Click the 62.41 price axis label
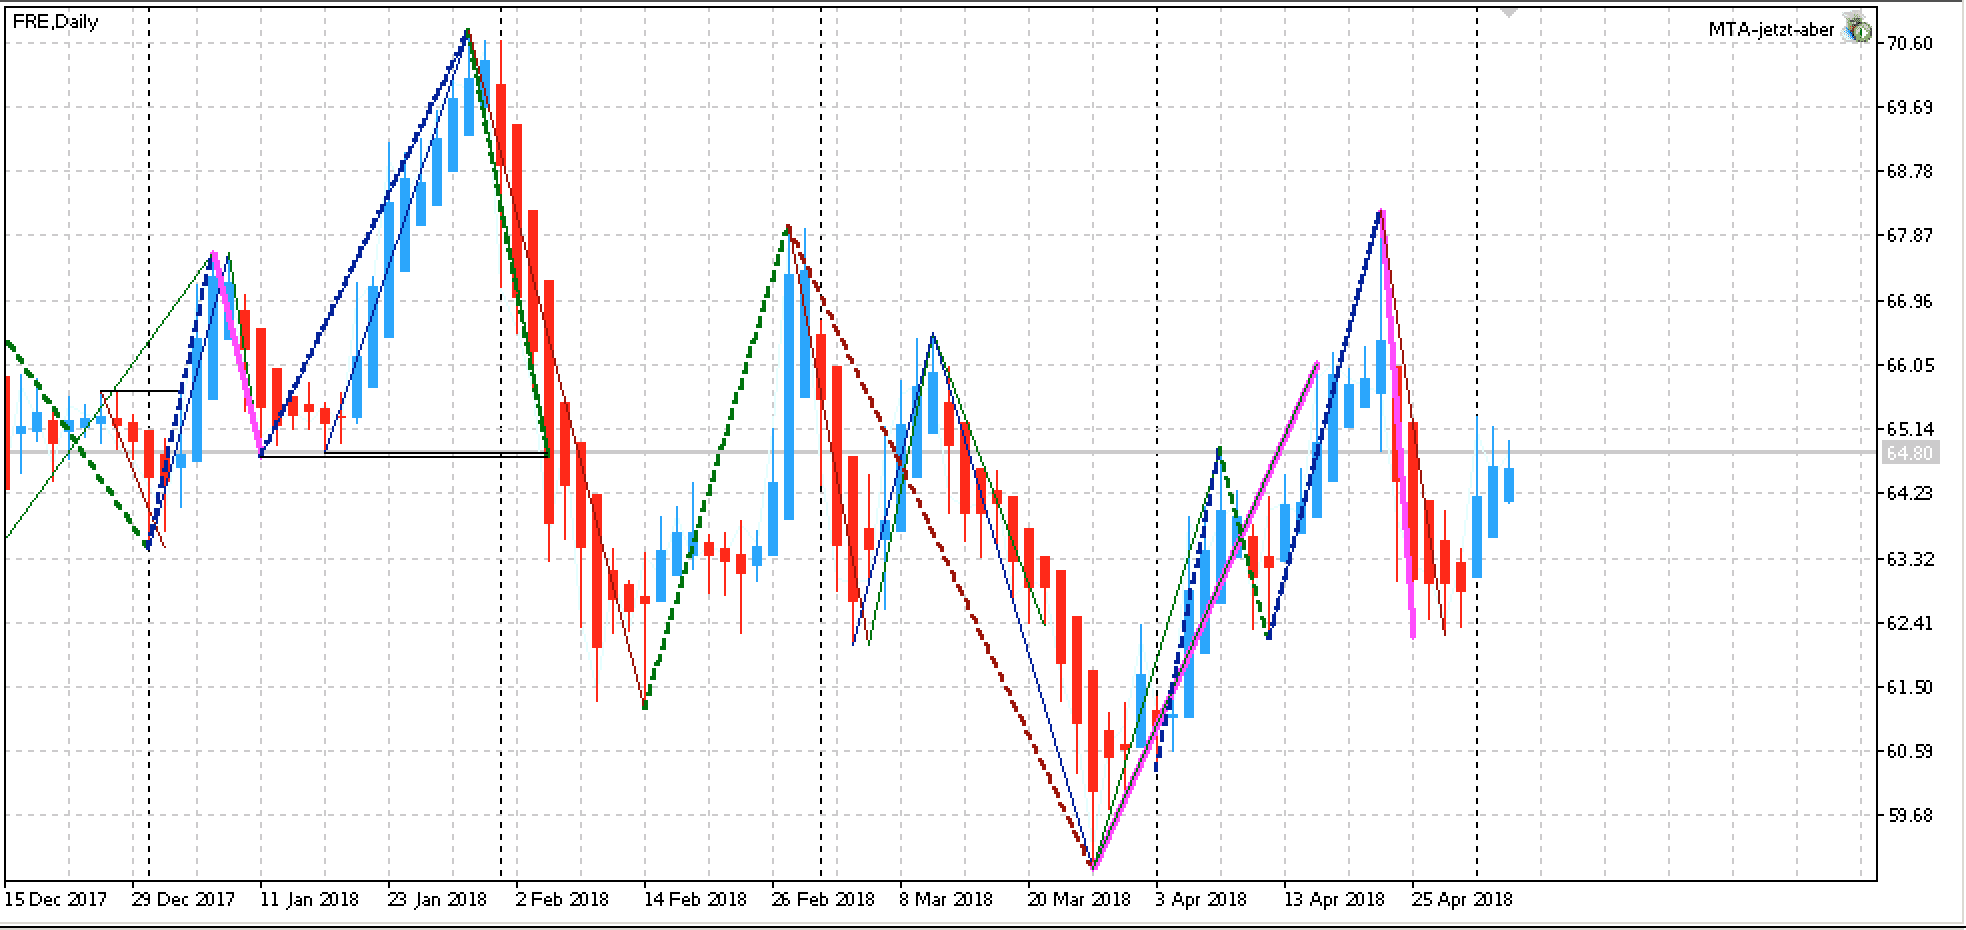The height and width of the screenshot is (930, 1966). 1909,623
